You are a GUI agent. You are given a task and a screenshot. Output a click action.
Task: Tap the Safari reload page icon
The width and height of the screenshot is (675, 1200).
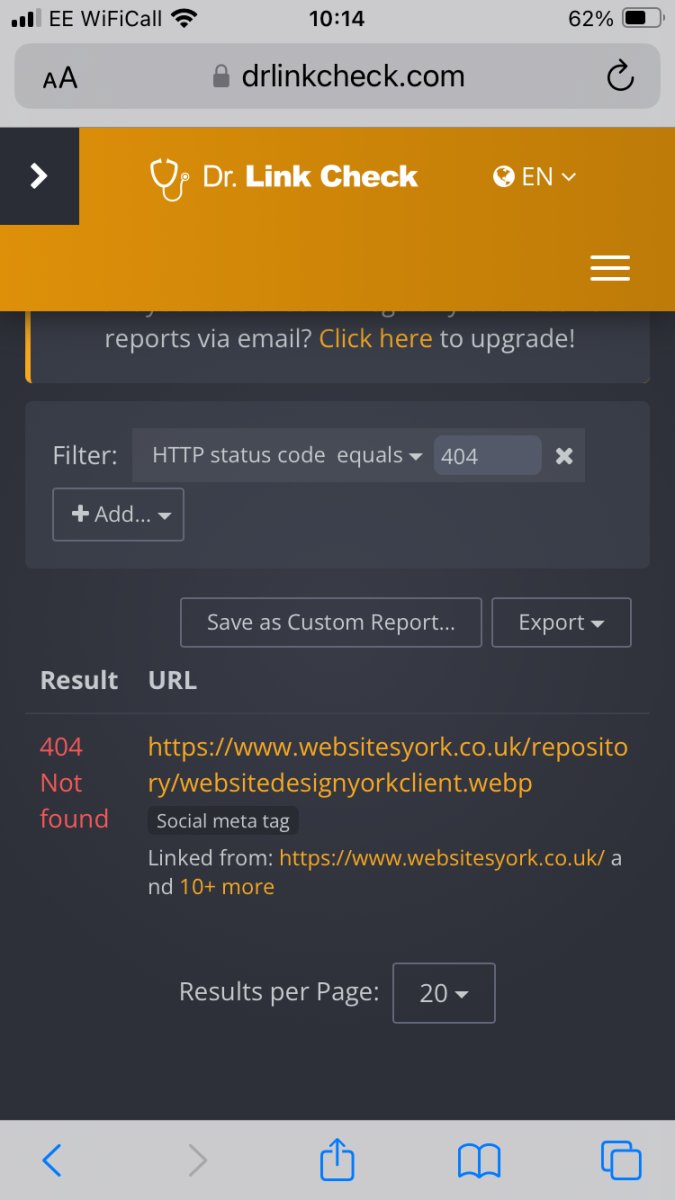tap(620, 76)
